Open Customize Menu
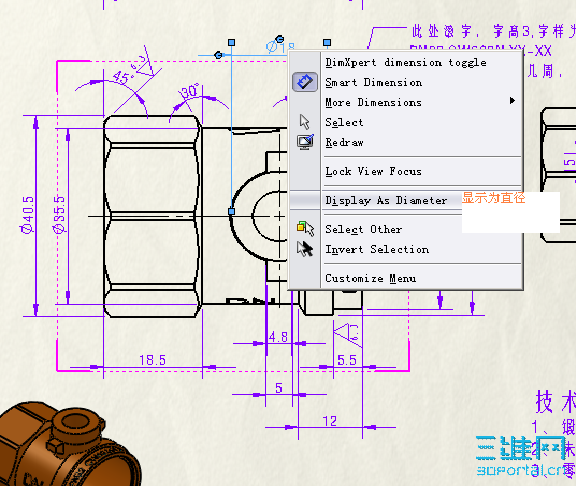Screen dimensions: 576x486 [371, 278]
